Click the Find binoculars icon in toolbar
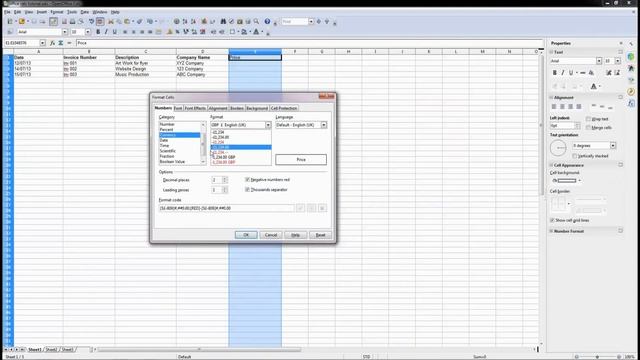The width and height of the screenshot is (640, 360). click(223, 21)
